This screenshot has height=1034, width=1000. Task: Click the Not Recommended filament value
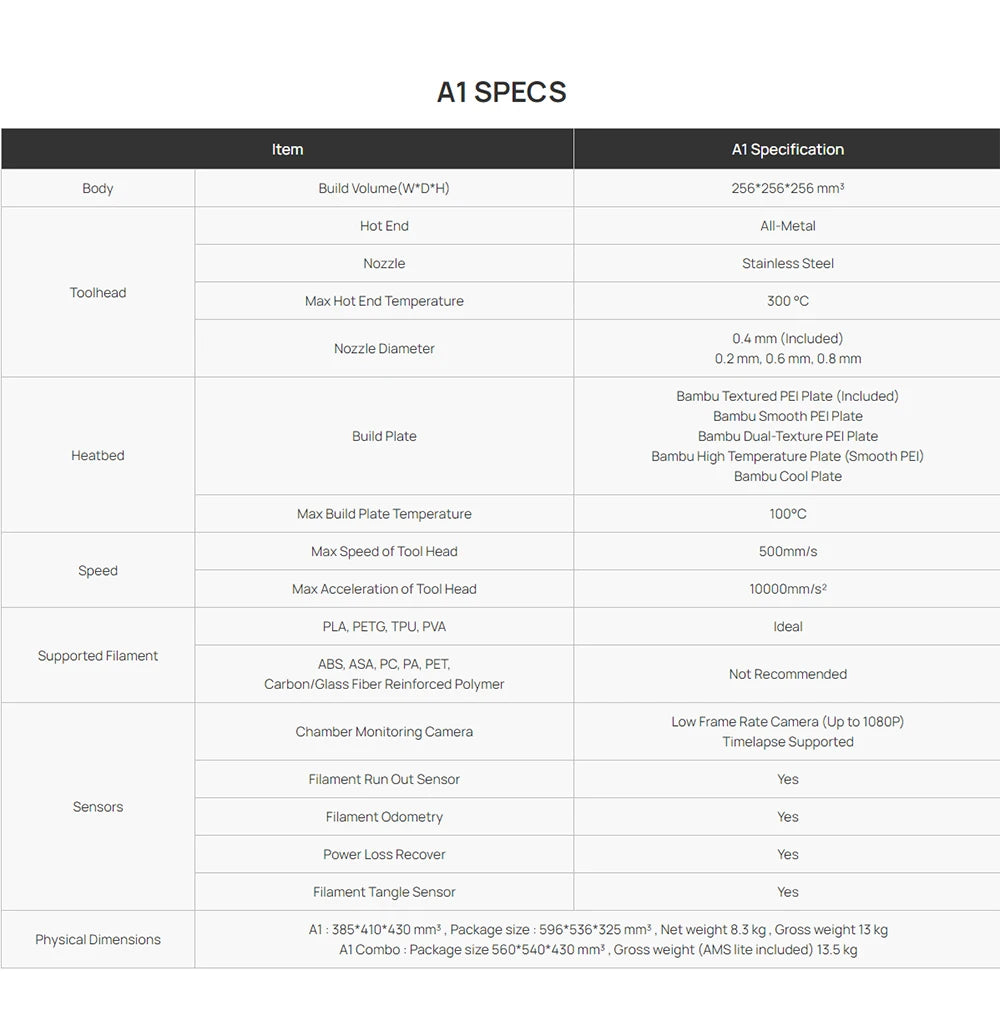(788, 674)
